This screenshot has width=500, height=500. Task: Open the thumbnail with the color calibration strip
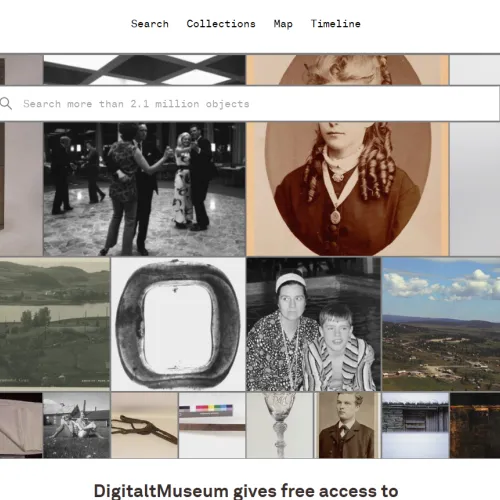[212, 425]
